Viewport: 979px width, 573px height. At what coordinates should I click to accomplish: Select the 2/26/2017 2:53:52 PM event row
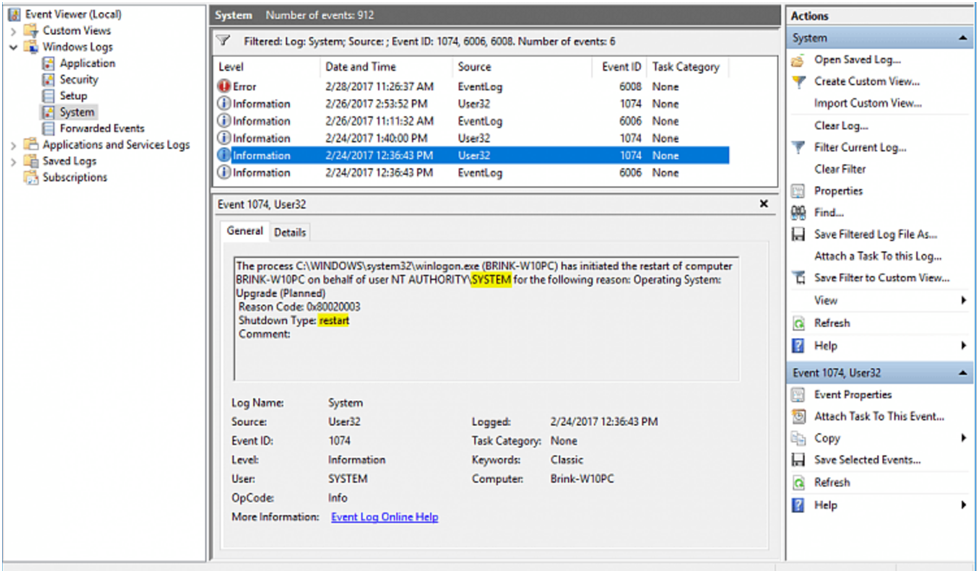click(x=472, y=104)
